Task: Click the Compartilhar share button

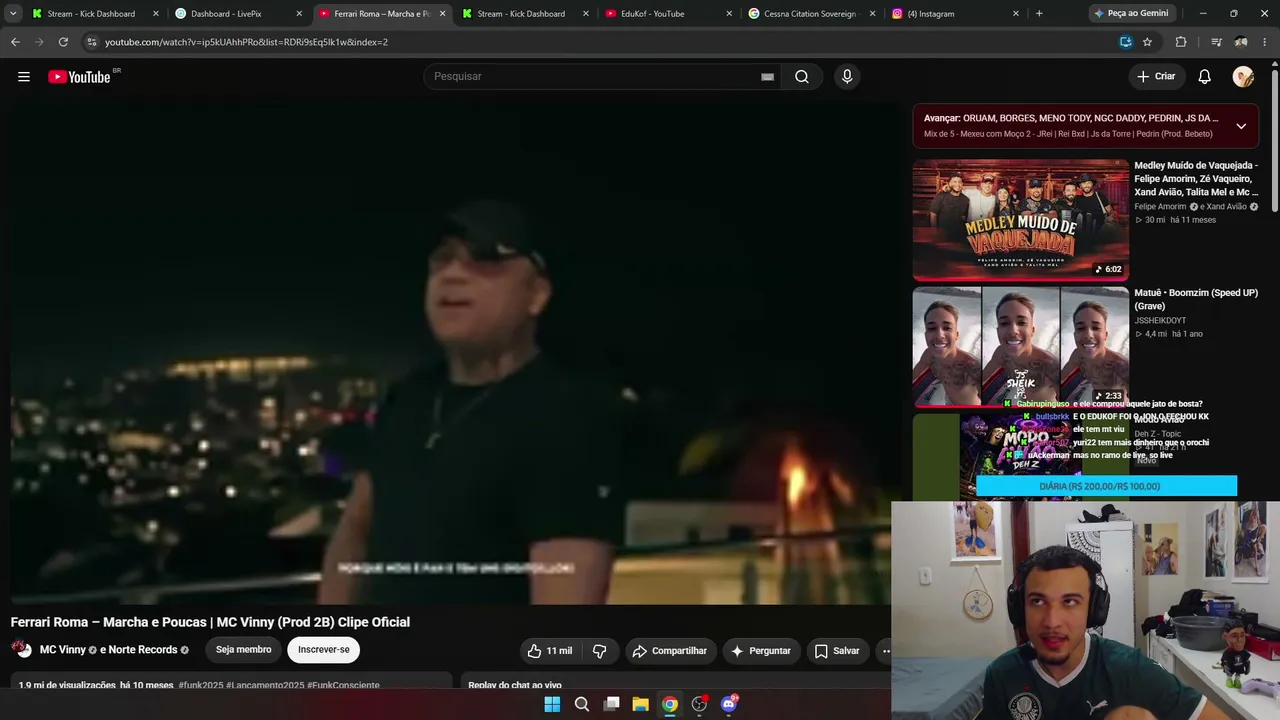Action: point(669,651)
